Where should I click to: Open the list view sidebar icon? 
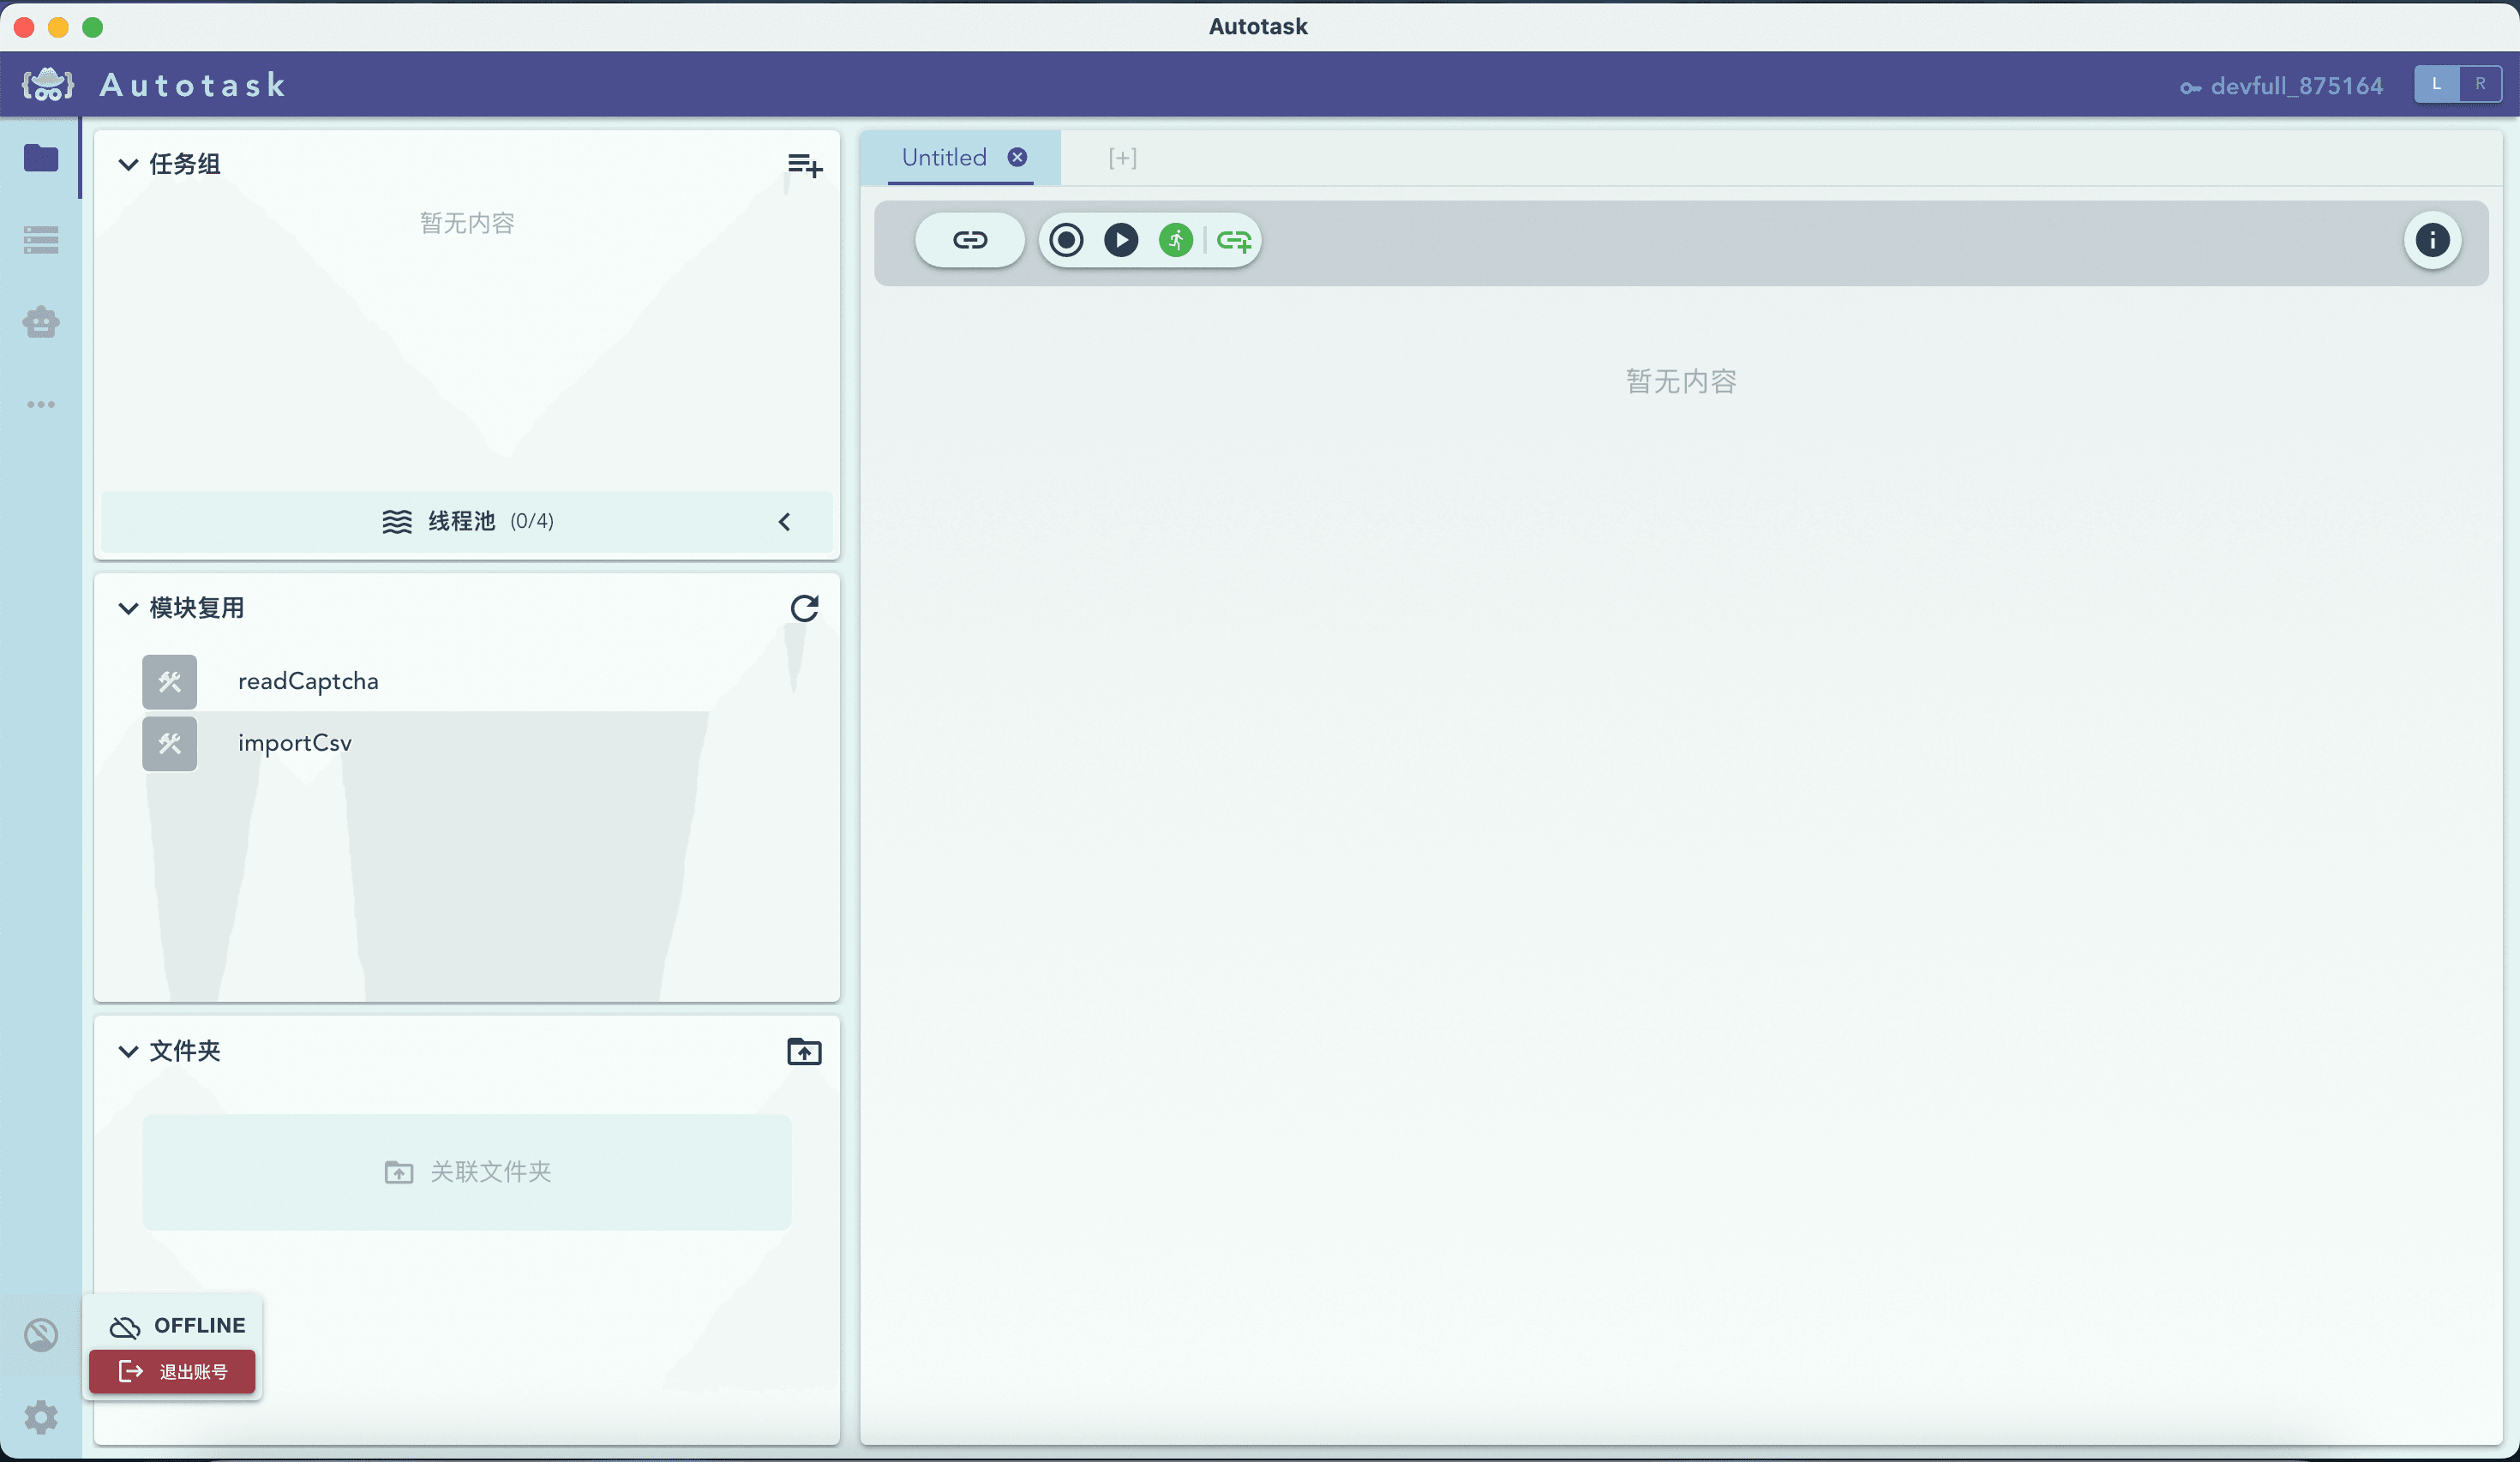(x=41, y=240)
